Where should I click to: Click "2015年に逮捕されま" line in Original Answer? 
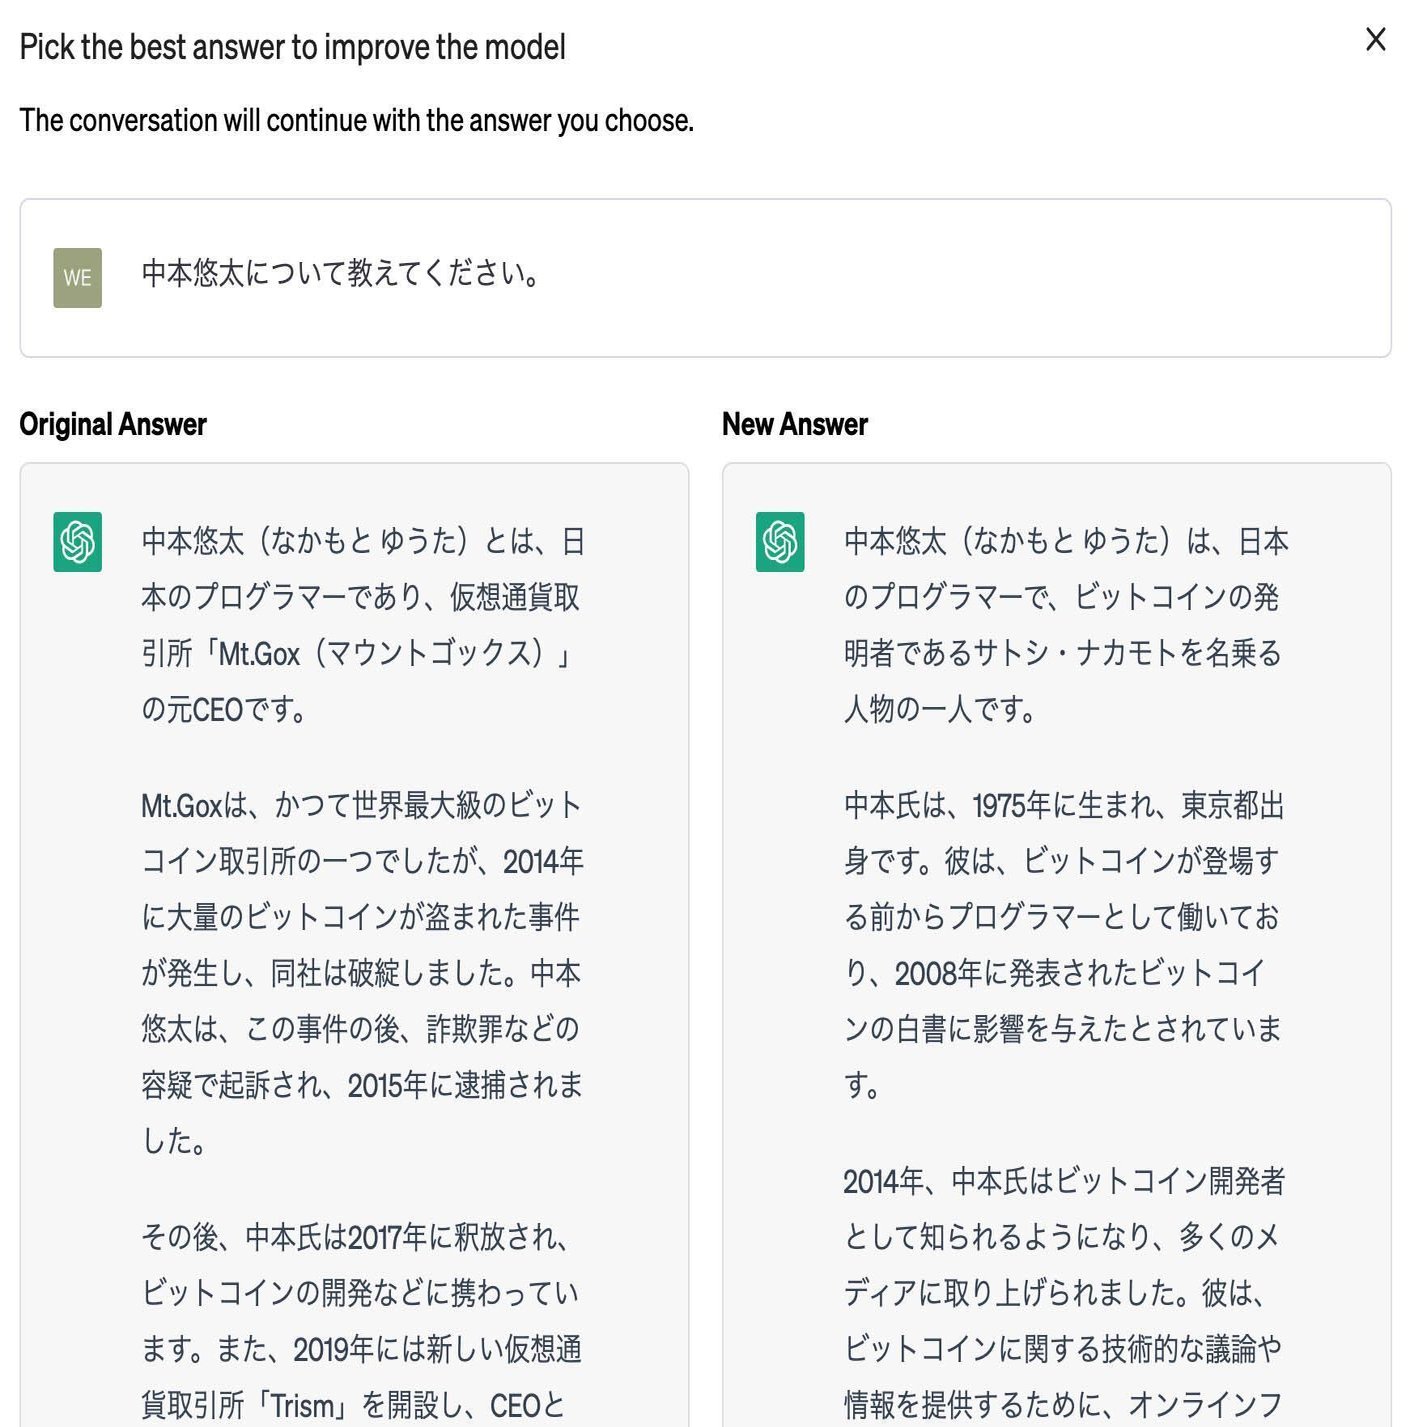coord(362,1085)
